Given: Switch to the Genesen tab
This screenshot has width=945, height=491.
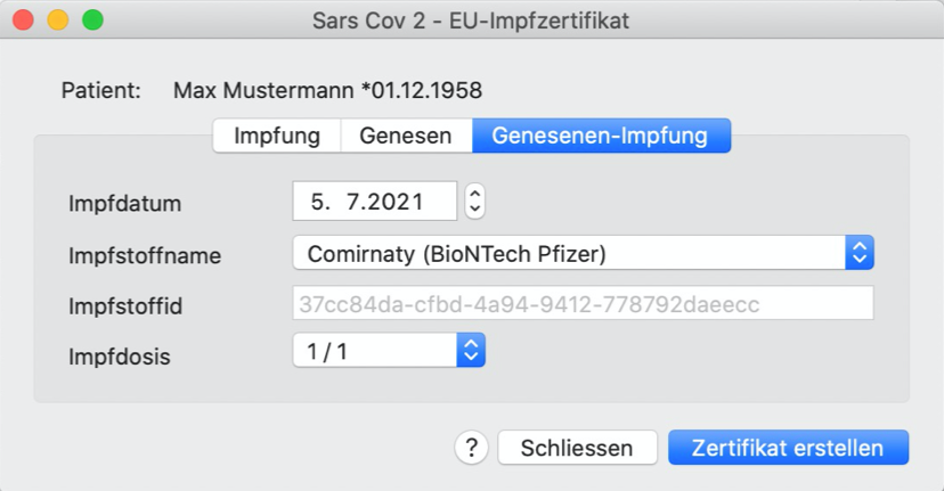Looking at the screenshot, I should click(406, 136).
